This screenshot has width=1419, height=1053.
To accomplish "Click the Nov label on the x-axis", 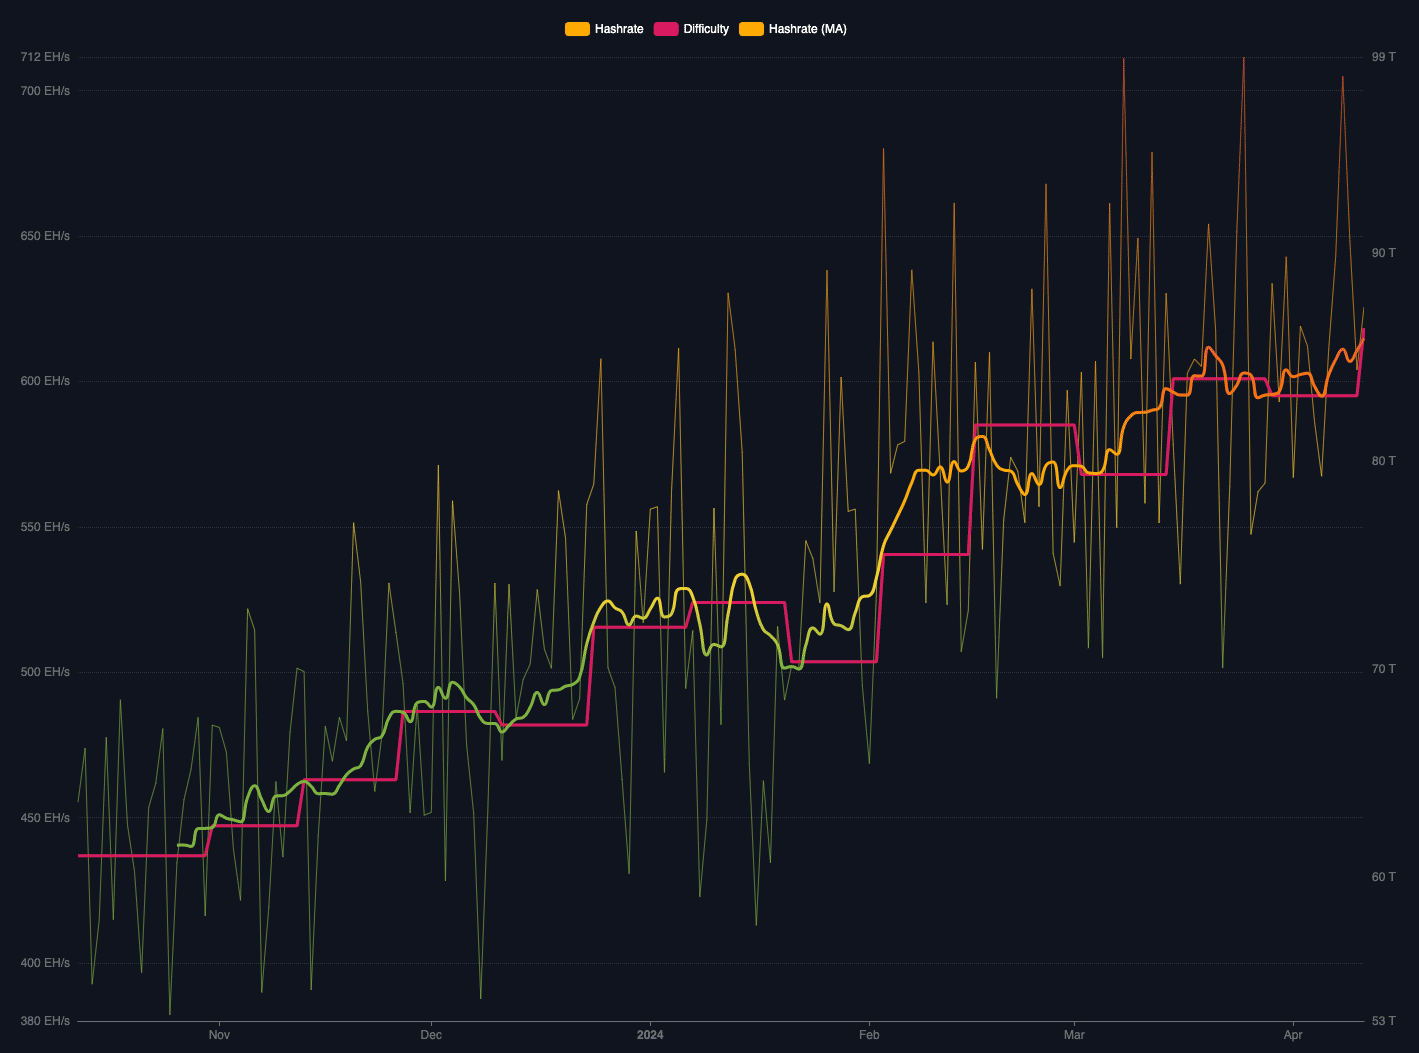I will [x=219, y=1035].
